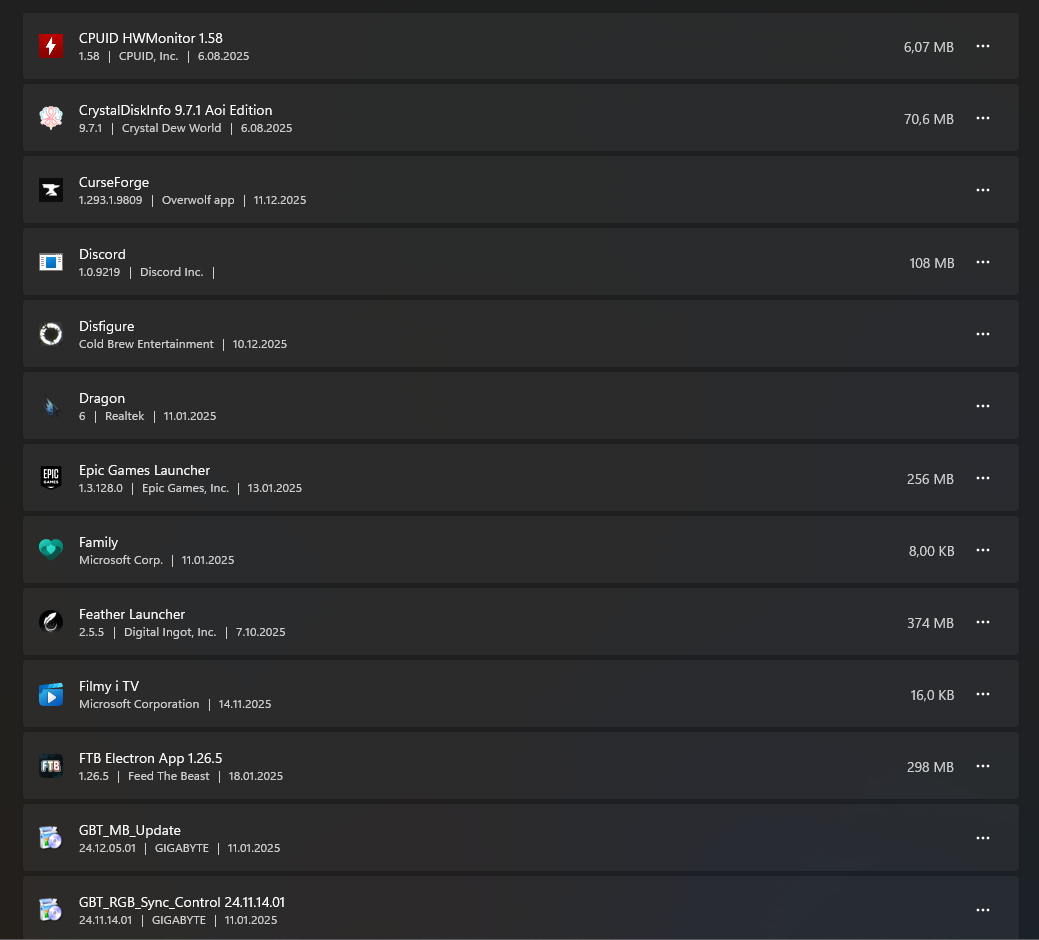The image size is (1039, 940).
Task: Open more options for CPUID HWMonitor
Action: point(982,46)
